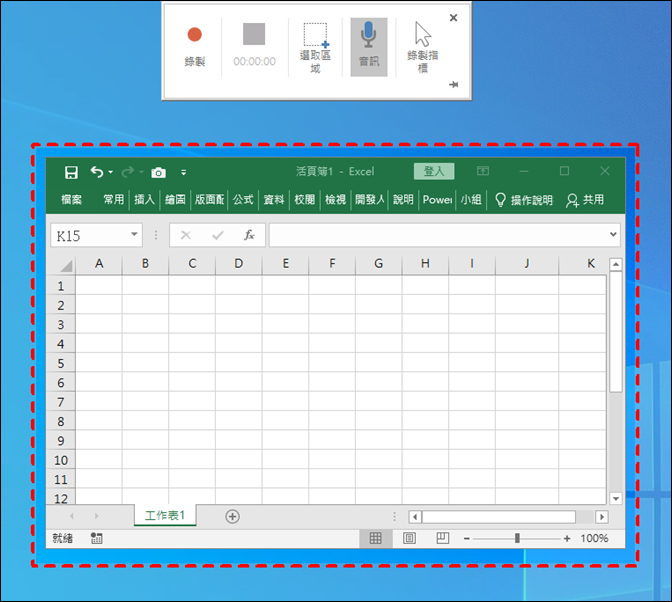The image size is (672, 602).
Task: Click the macro recording icon in status bar
Action: [x=96, y=538]
